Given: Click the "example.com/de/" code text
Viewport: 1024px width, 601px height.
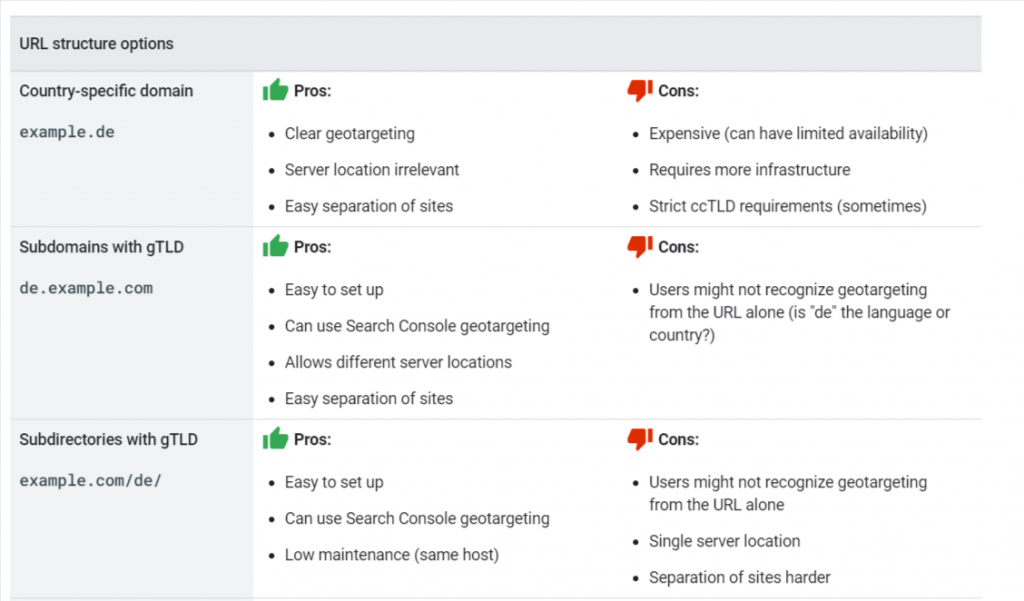Looking at the screenshot, I should [x=90, y=480].
